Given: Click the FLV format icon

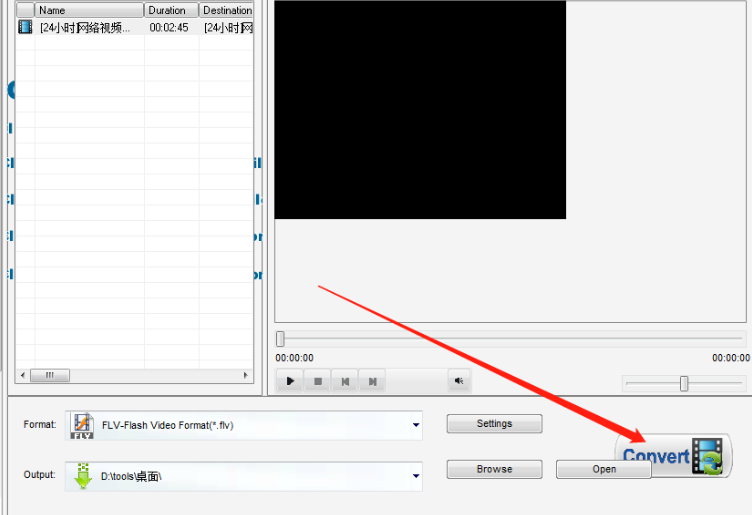Looking at the screenshot, I should pos(82,426).
